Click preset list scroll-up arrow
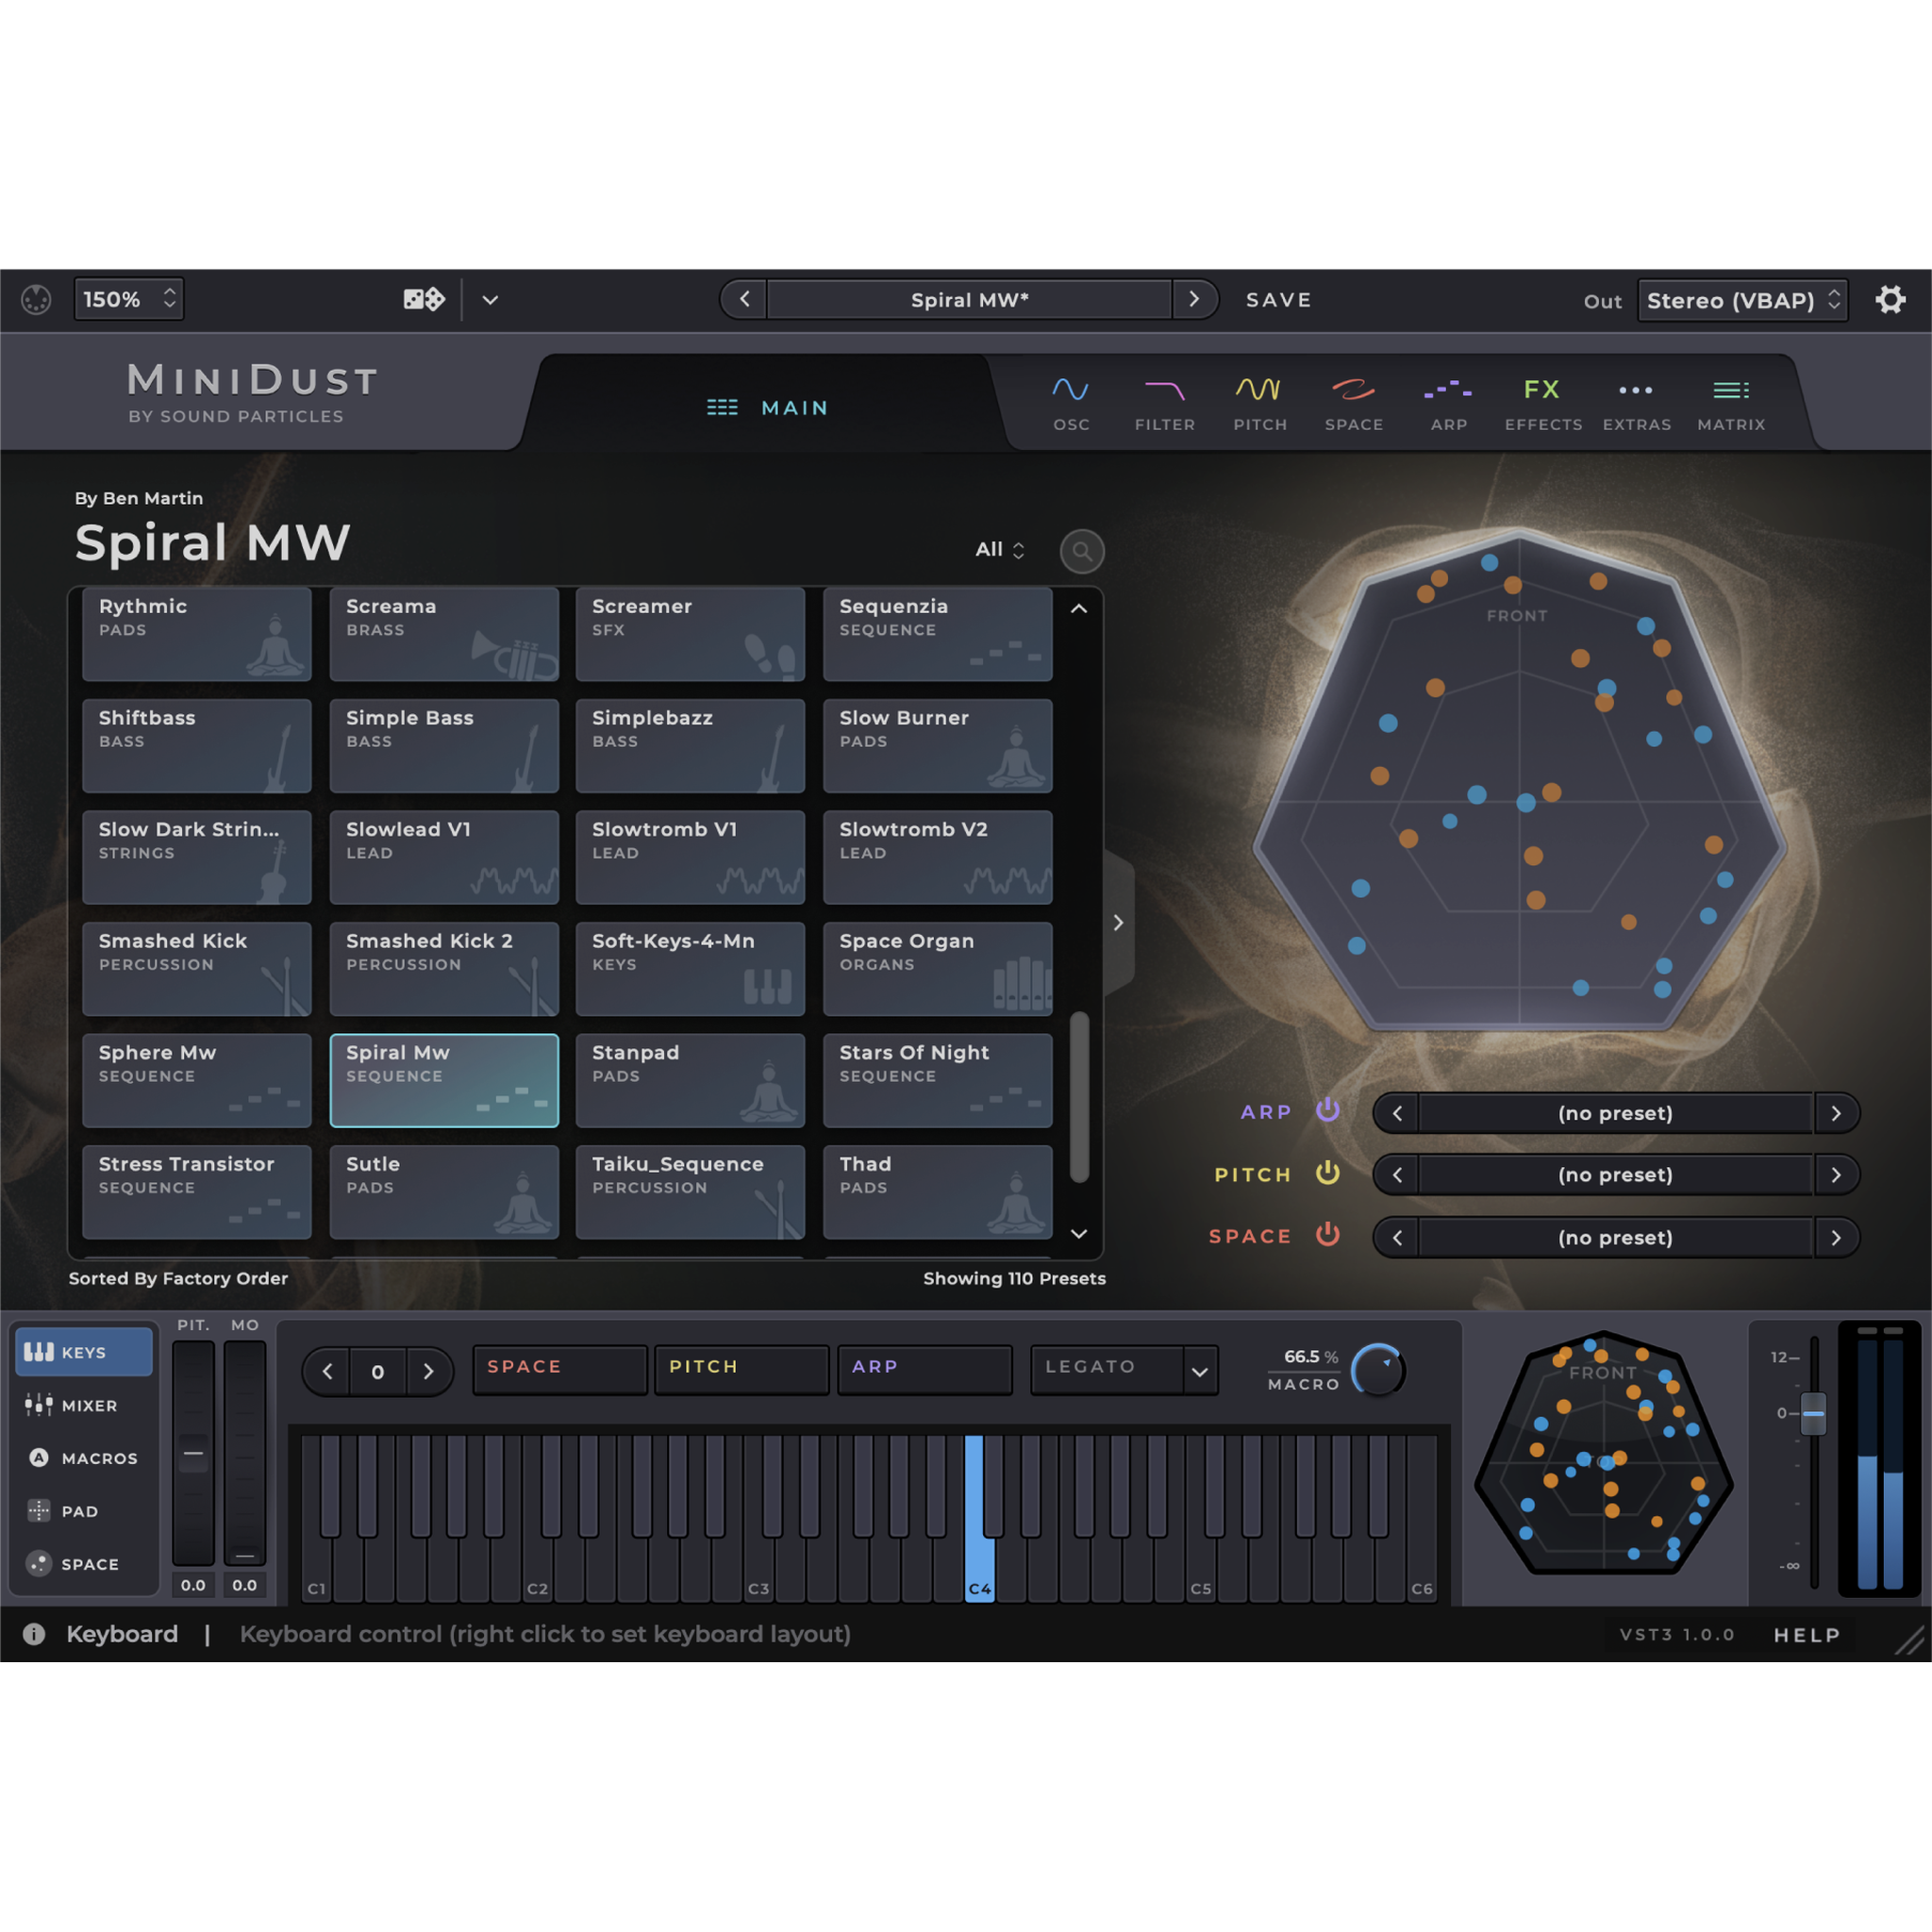 tap(1079, 608)
